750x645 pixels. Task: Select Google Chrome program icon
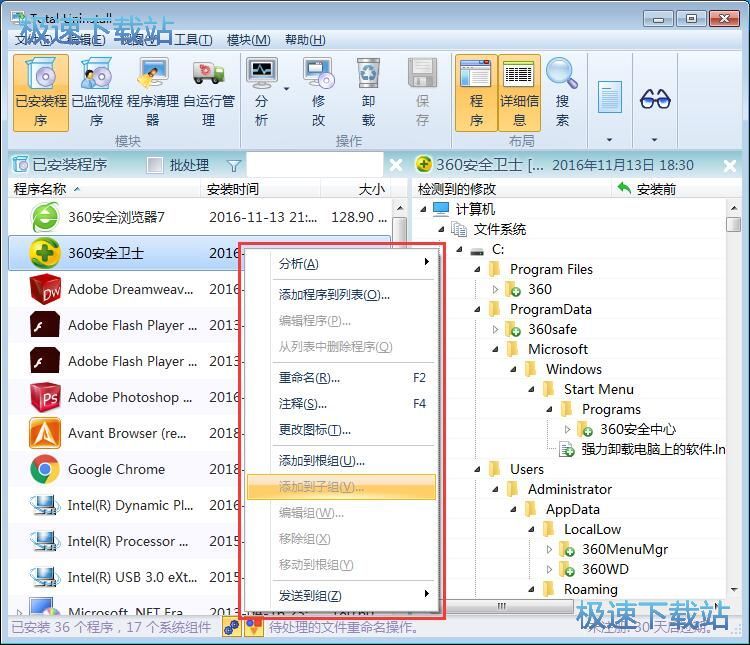[x=45, y=469]
